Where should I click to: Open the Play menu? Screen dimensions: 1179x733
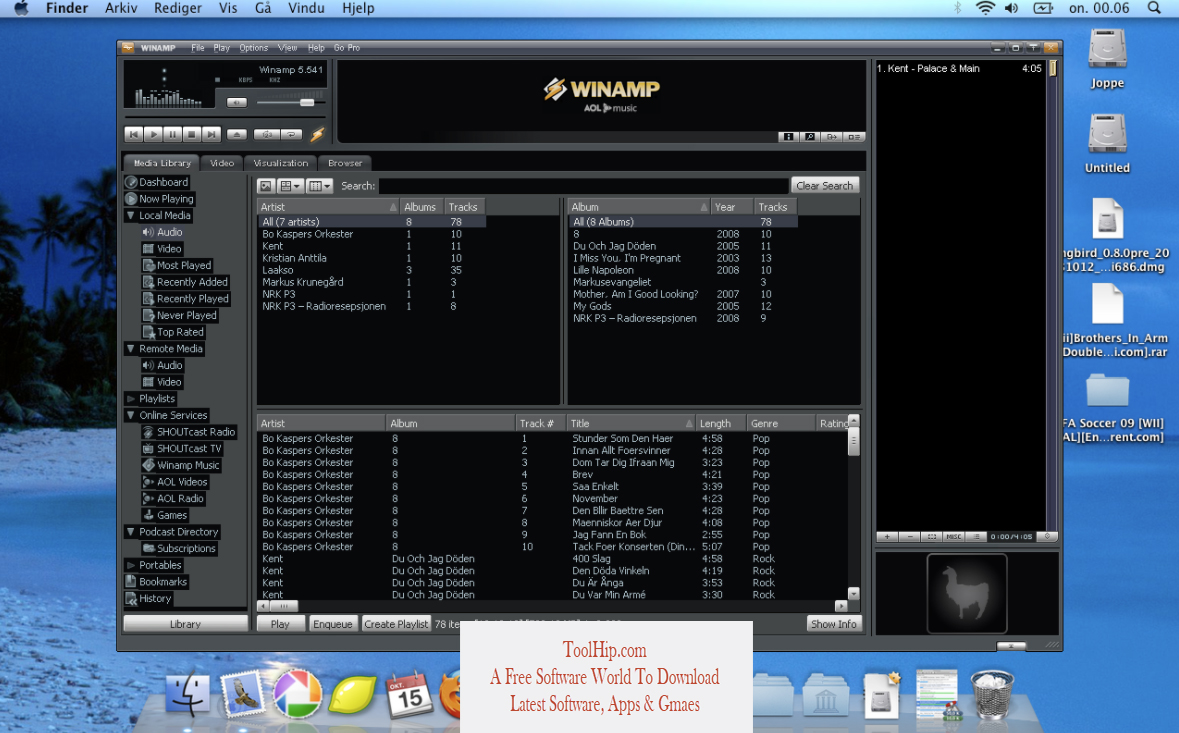pos(222,47)
